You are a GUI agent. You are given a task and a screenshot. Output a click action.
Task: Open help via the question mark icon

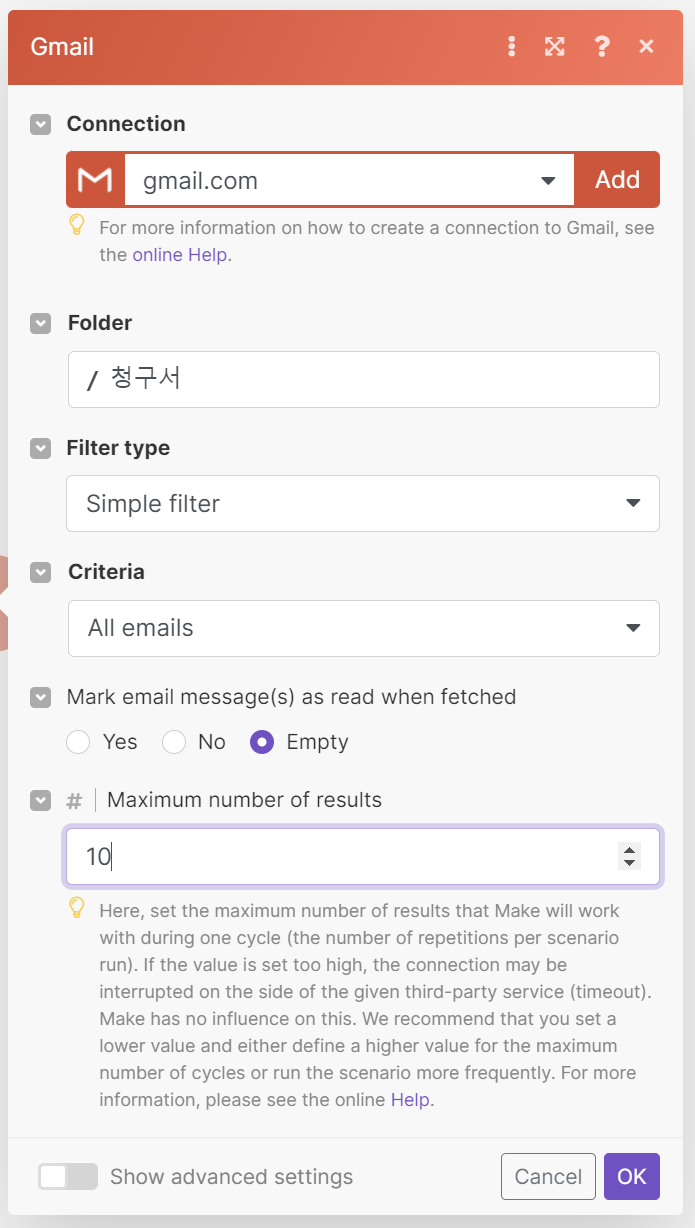coord(601,46)
